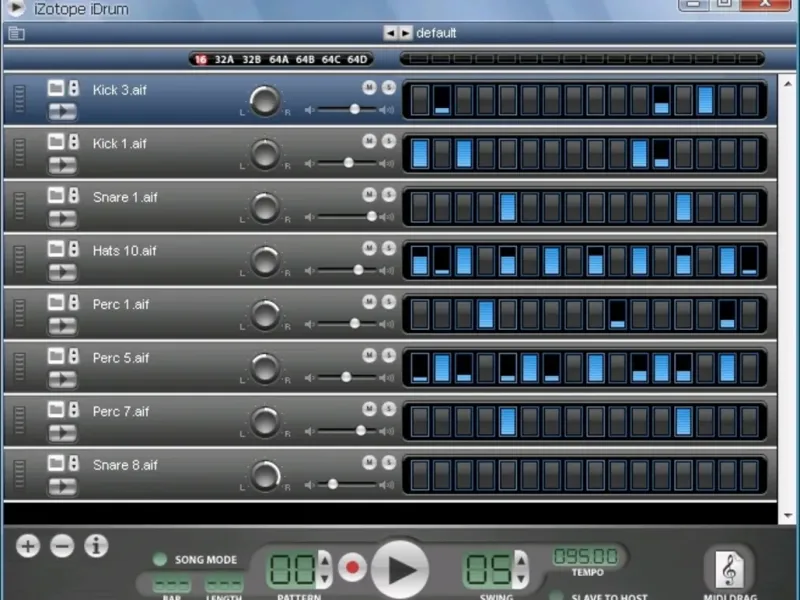
Task: Click the Hats 10.aif pan knob
Action: [265, 261]
